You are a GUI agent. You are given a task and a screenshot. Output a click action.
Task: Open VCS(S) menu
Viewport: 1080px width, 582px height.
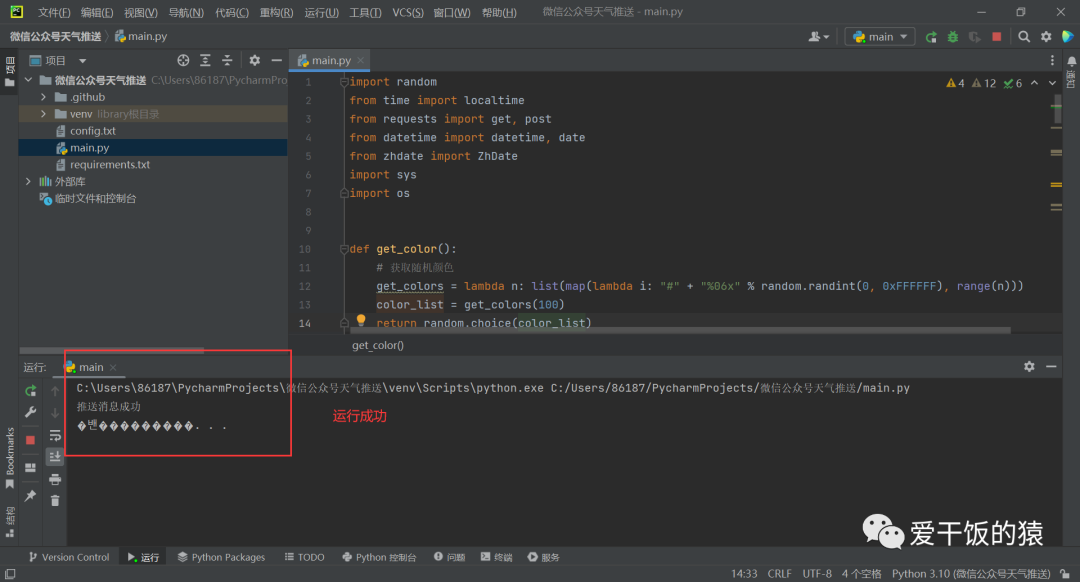tap(408, 12)
